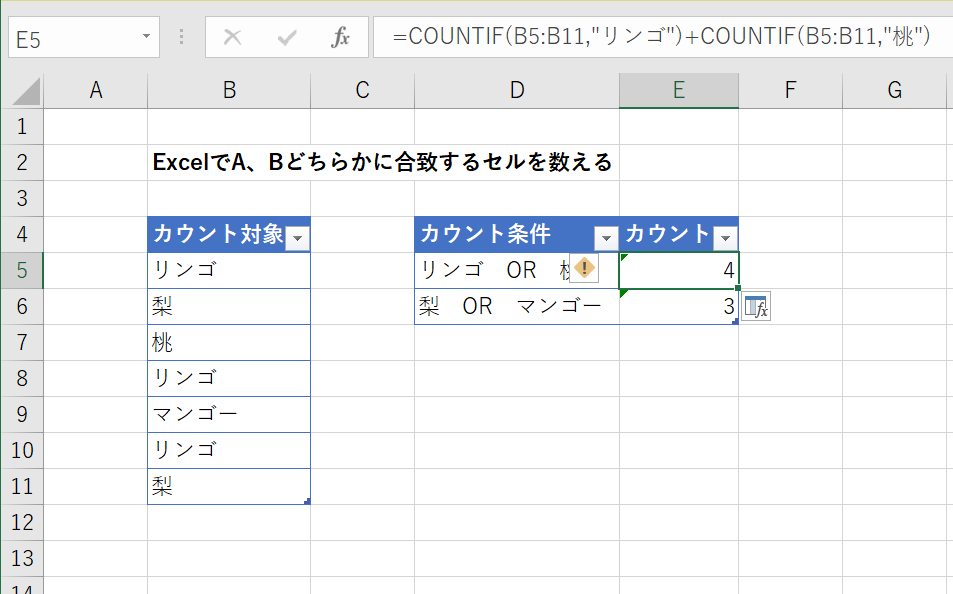Select row 10 header
Screen dimensions: 953x594
pos(22,450)
